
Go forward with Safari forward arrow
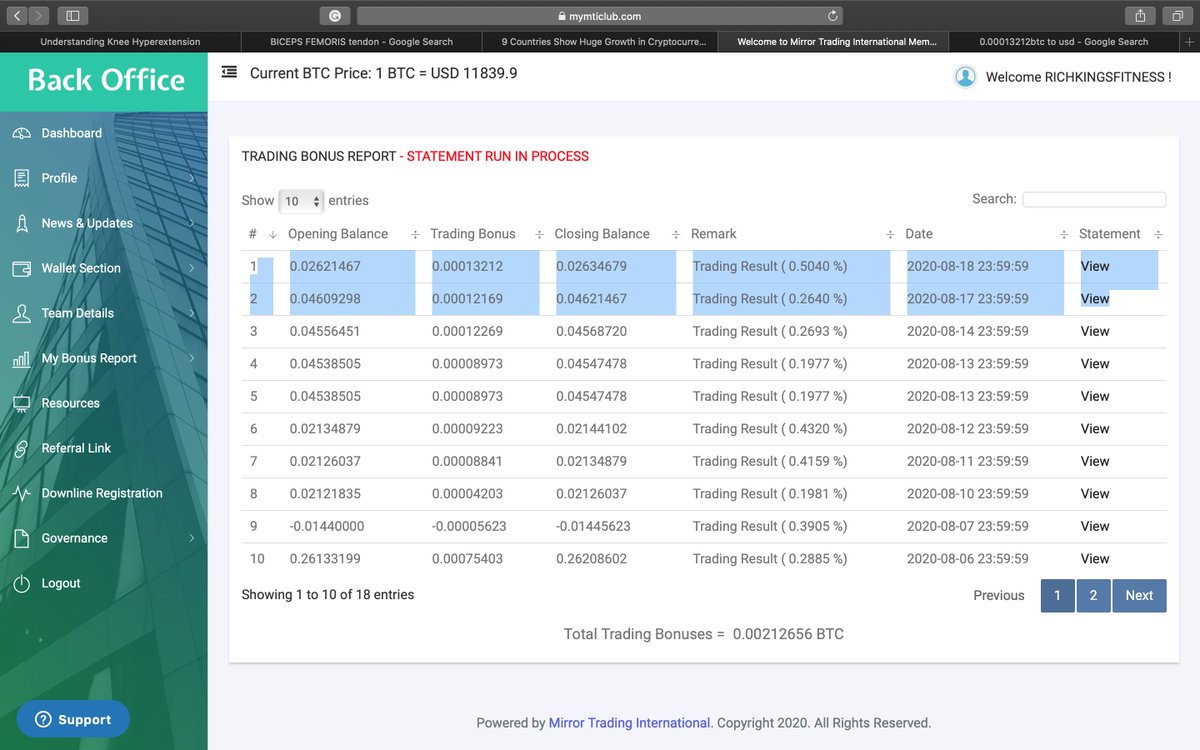click(38, 16)
